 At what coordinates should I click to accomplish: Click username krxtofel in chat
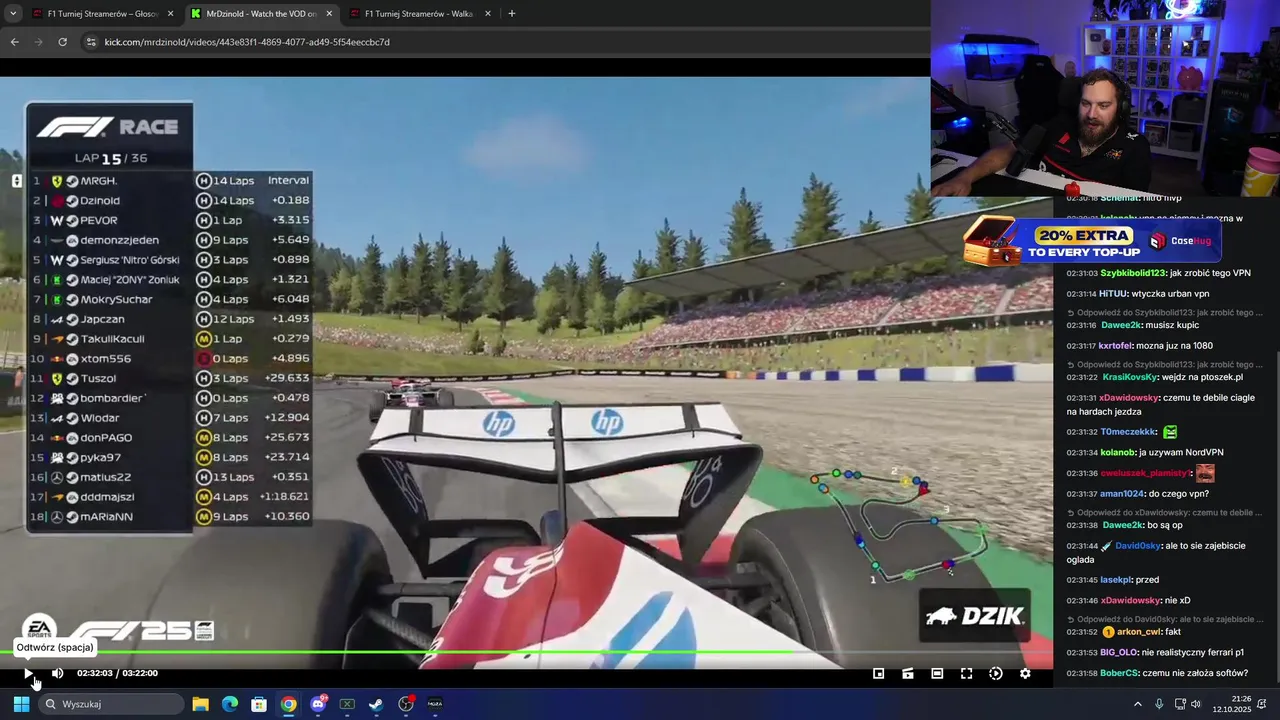coord(1116,346)
